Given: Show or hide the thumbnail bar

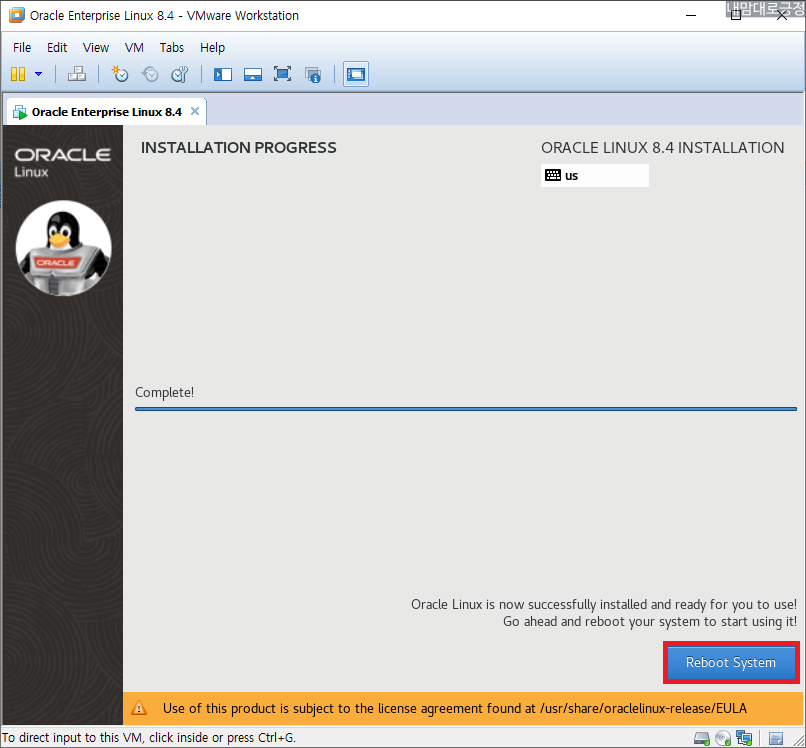Looking at the screenshot, I should [x=253, y=74].
